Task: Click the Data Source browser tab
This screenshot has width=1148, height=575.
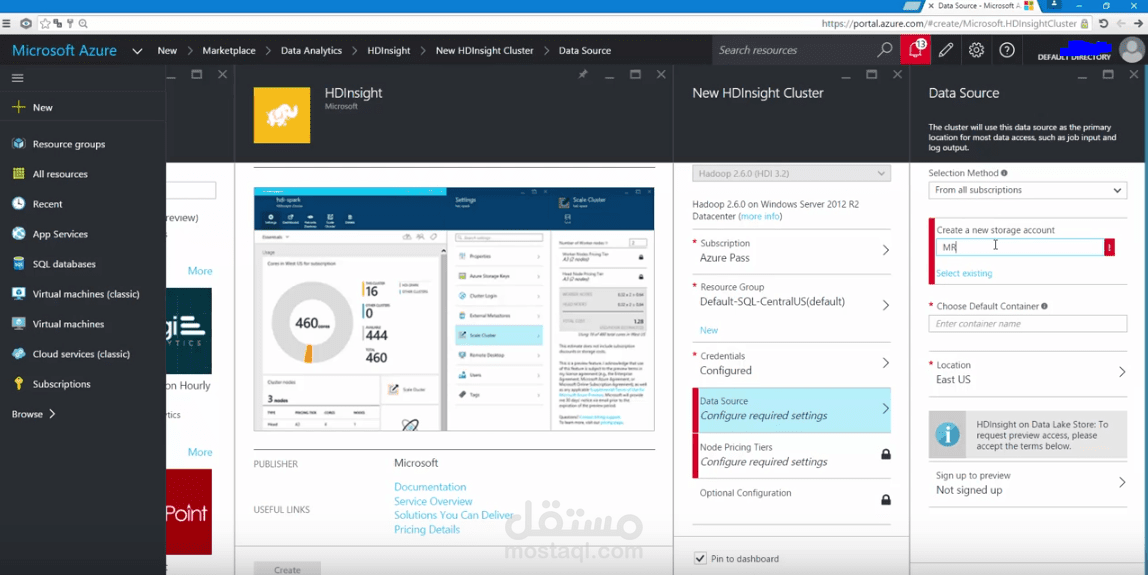Action: [980, 6]
